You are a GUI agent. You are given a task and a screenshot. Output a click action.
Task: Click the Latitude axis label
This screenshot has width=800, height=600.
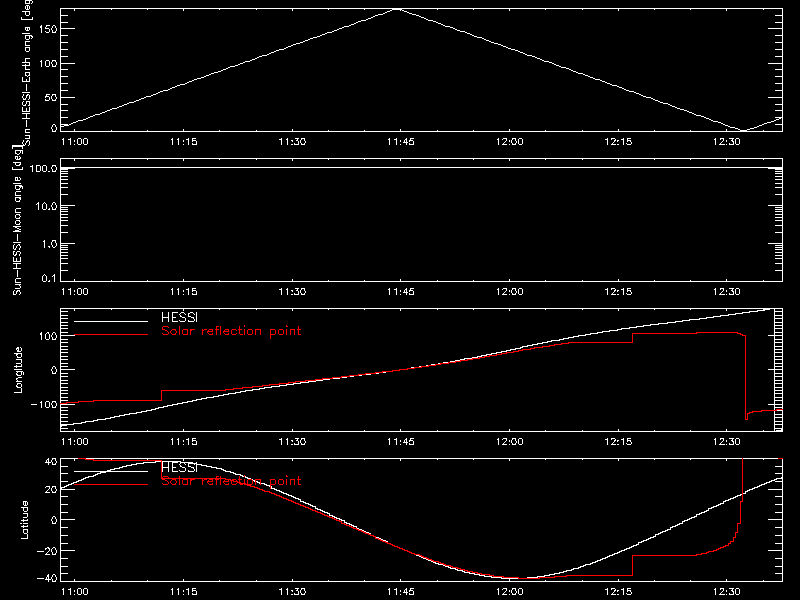[x=24, y=520]
